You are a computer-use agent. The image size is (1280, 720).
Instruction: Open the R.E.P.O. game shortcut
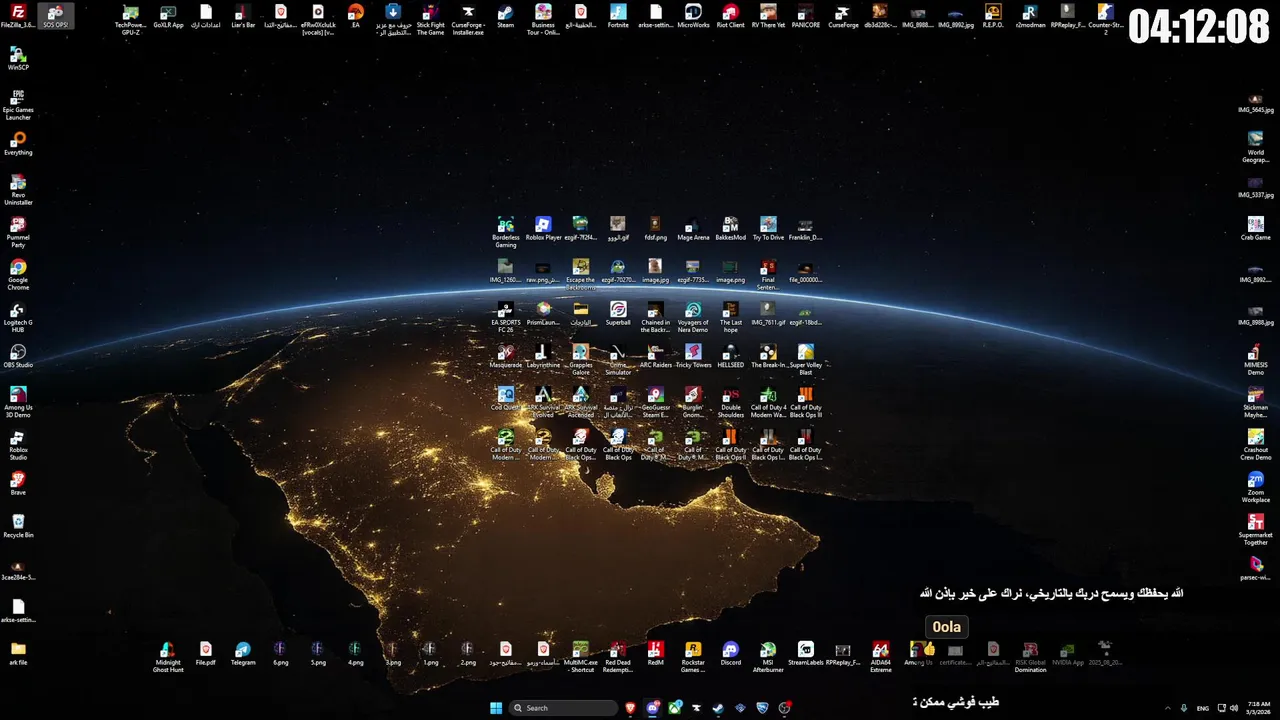coord(993,16)
